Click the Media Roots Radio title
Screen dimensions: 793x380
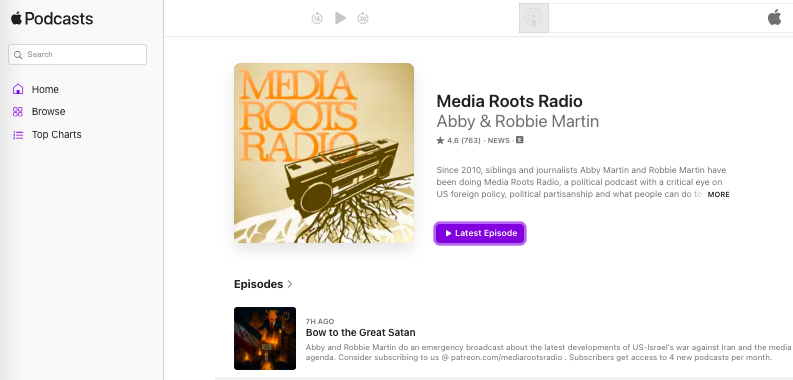[x=509, y=101]
